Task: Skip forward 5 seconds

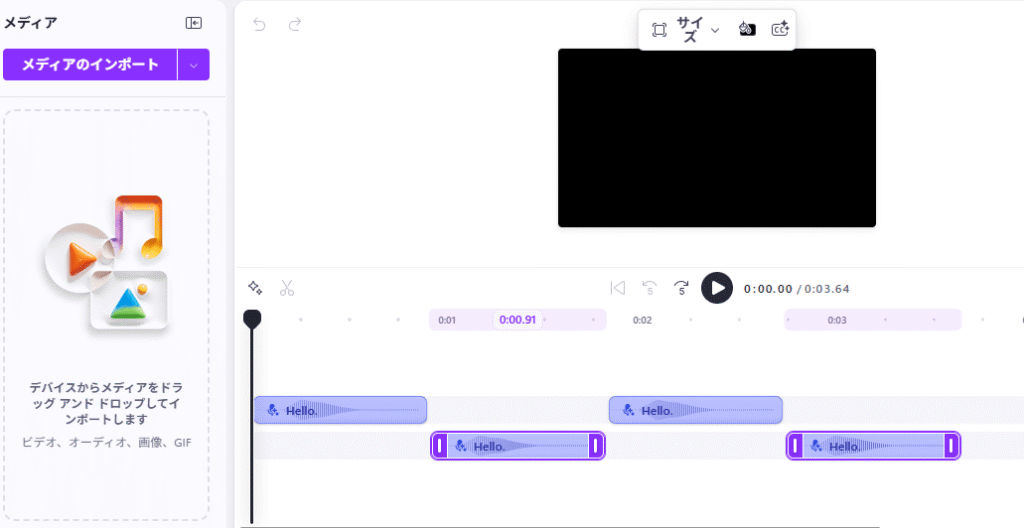Action: tap(681, 288)
